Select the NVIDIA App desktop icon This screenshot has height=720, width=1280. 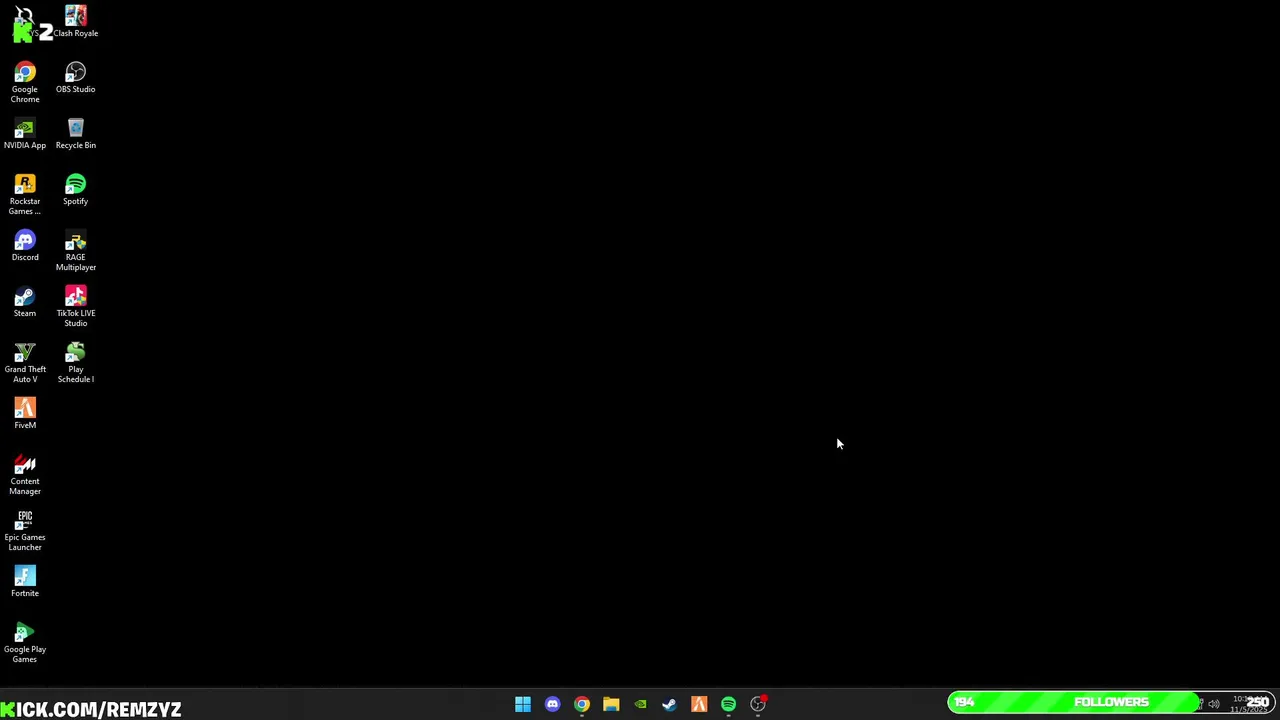(25, 134)
